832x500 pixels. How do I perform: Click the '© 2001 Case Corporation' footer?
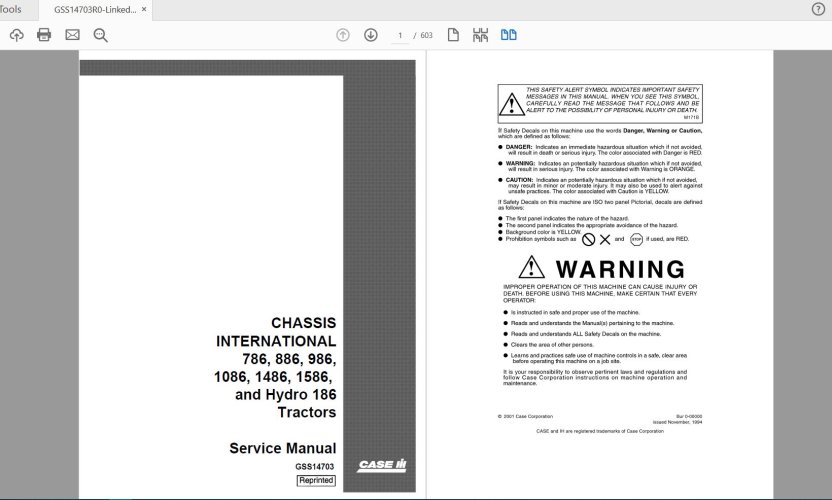coord(525,417)
